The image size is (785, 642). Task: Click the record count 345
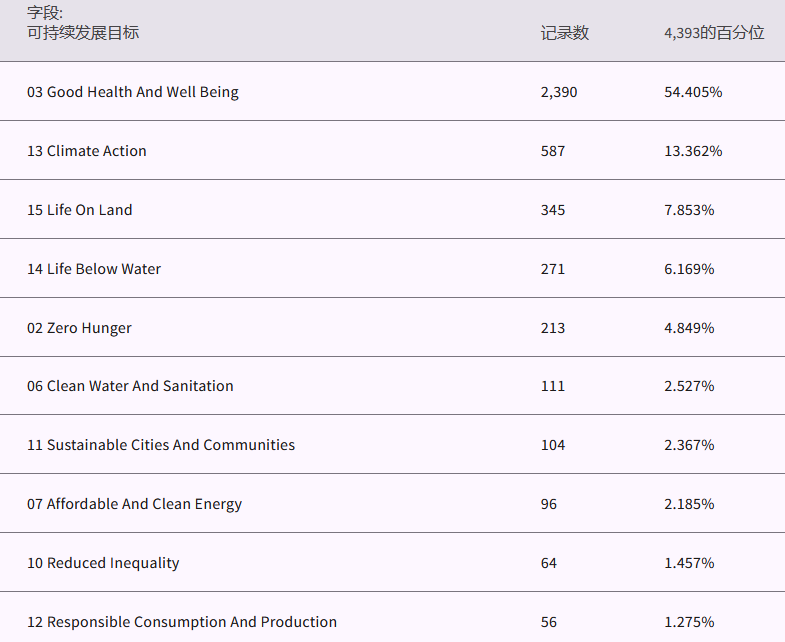click(x=553, y=210)
